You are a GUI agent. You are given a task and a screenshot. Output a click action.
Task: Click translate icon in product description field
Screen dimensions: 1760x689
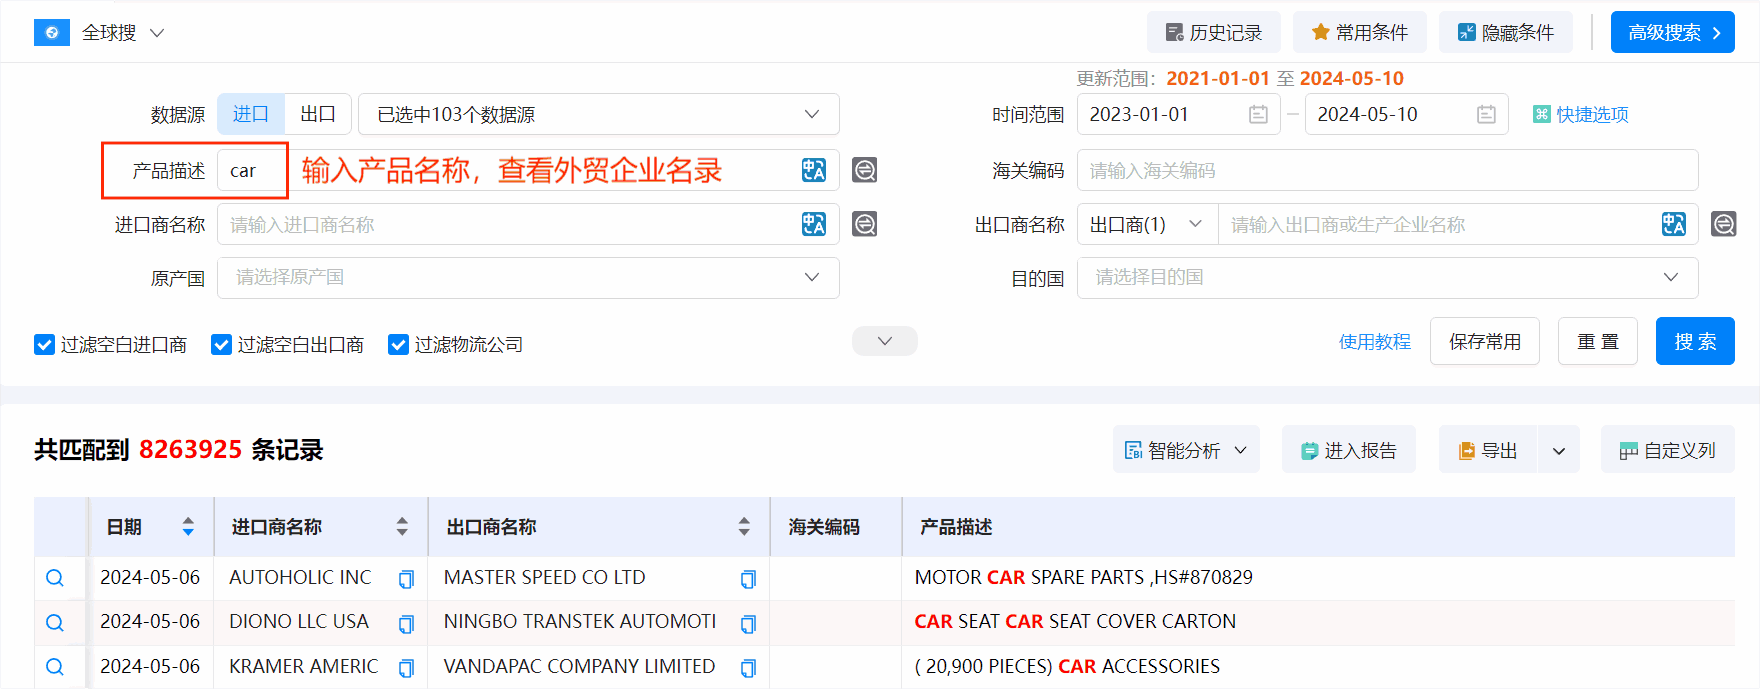pos(813,170)
